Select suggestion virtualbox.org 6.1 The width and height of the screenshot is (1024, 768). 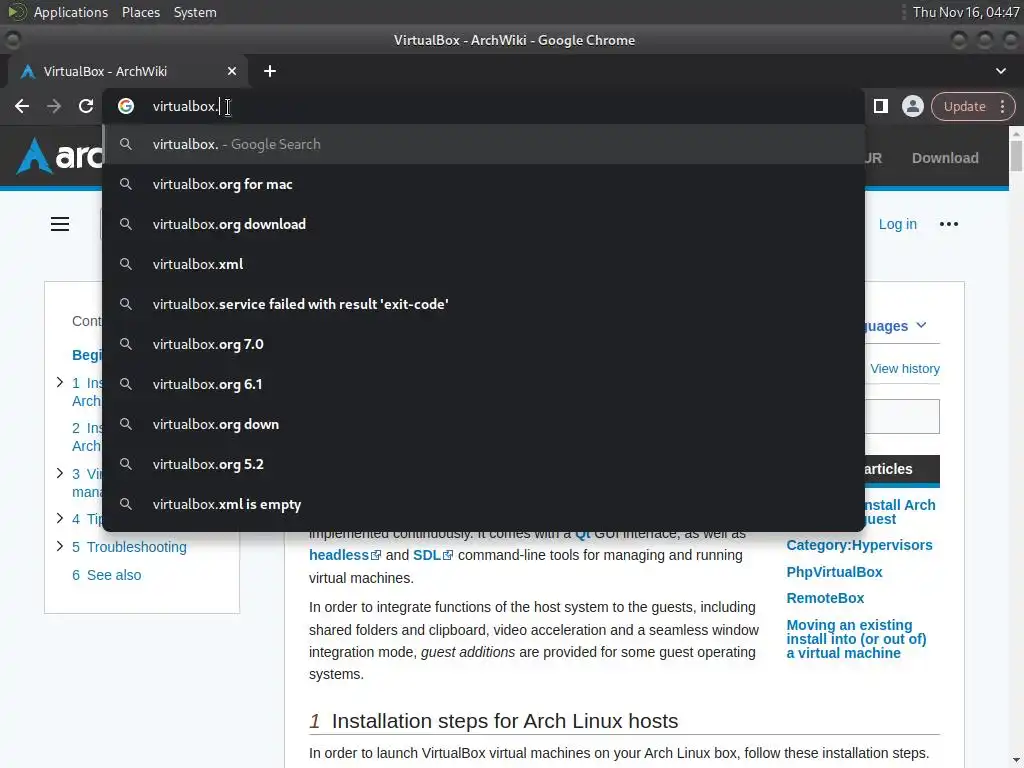pos(483,384)
